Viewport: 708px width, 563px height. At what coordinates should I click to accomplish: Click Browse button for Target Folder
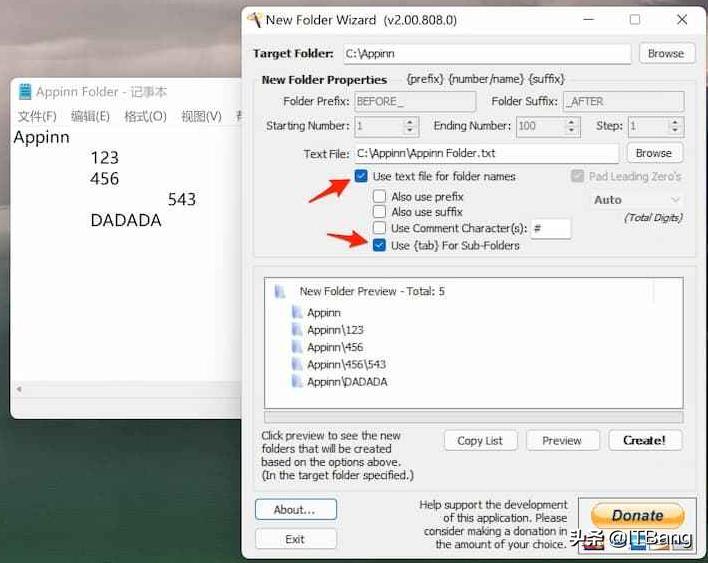pos(666,54)
